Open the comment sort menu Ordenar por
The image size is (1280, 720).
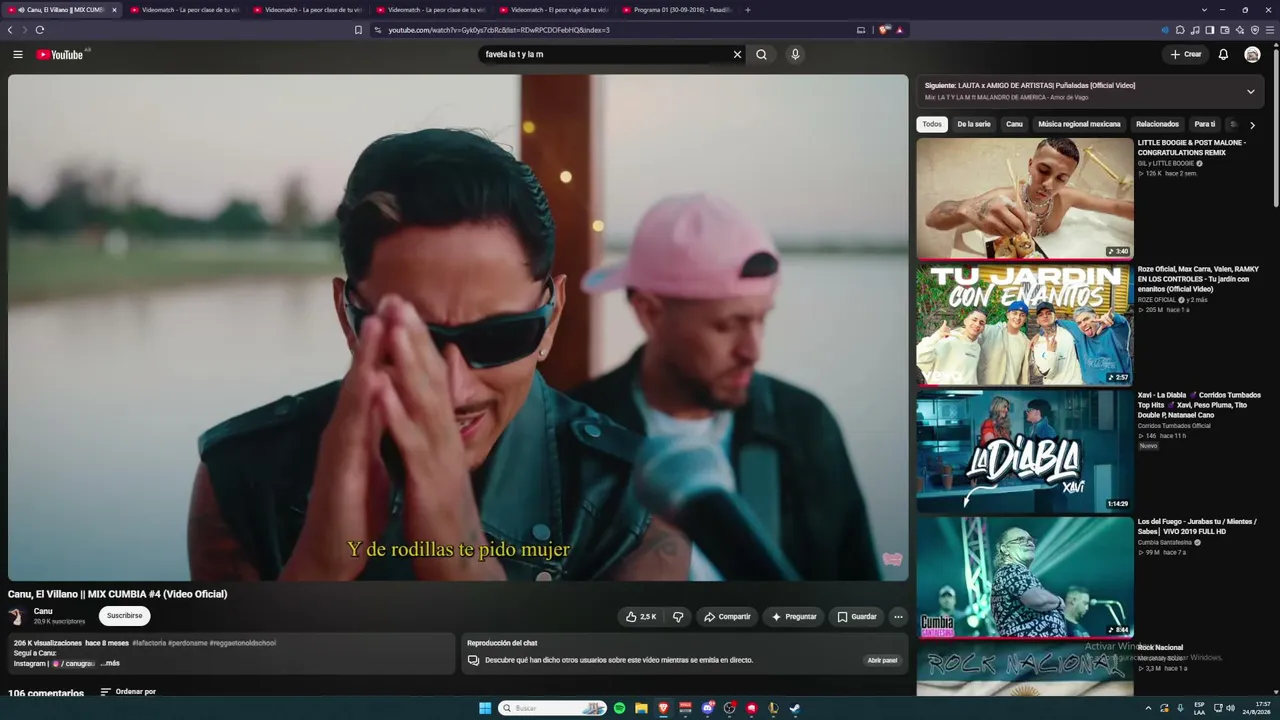pyautogui.click(x=128, y=692)
